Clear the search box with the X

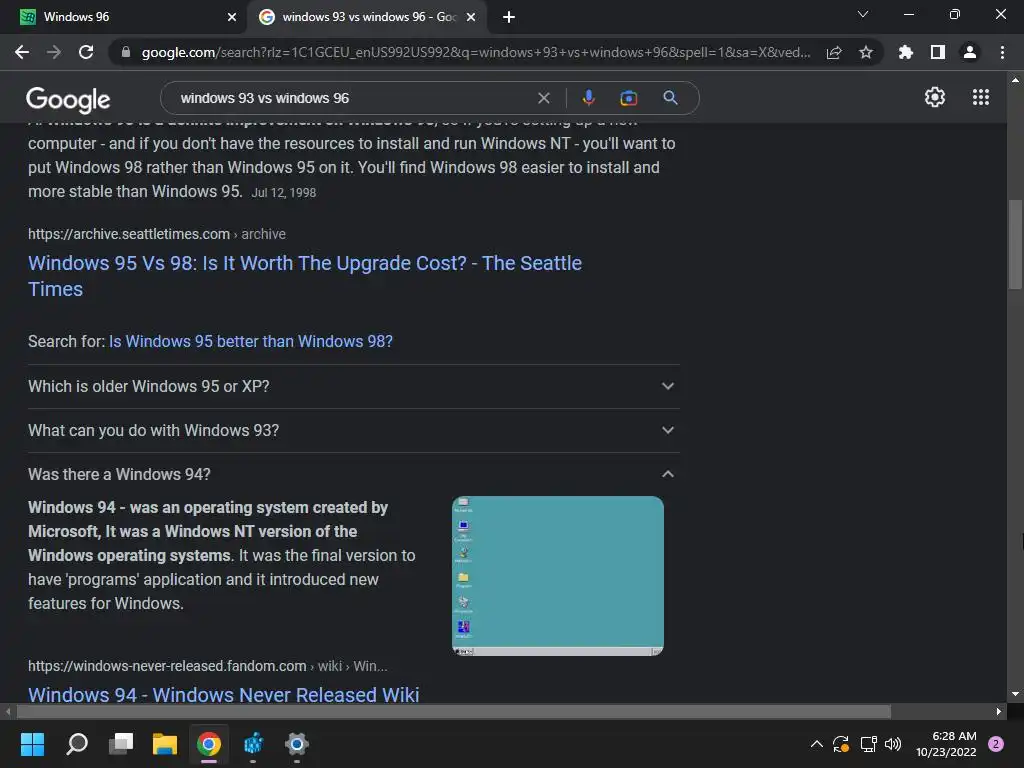pos(543,98)
